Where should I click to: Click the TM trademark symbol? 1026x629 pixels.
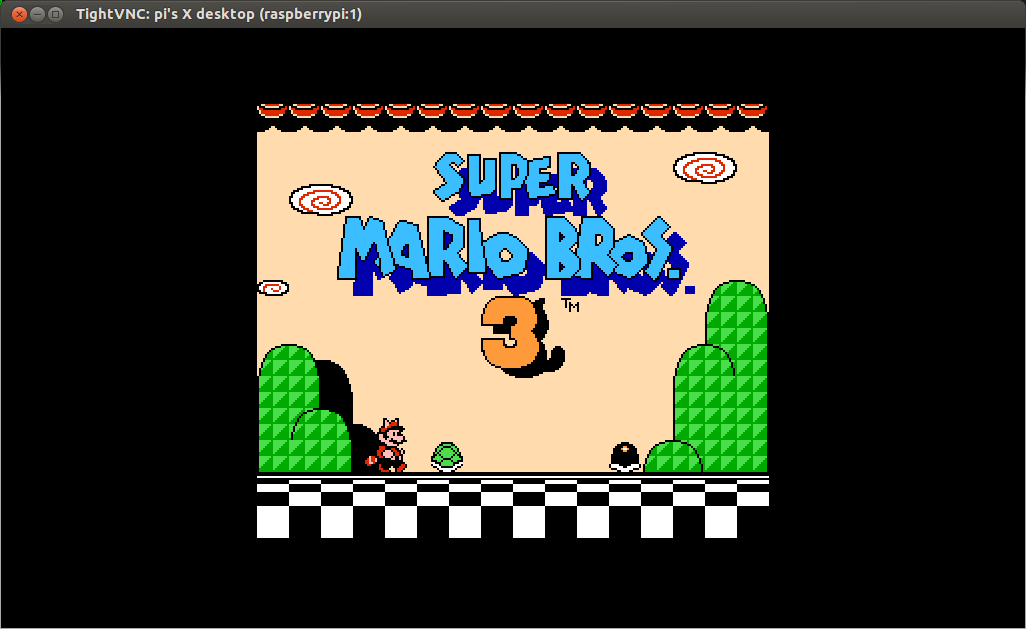[571, 305]
